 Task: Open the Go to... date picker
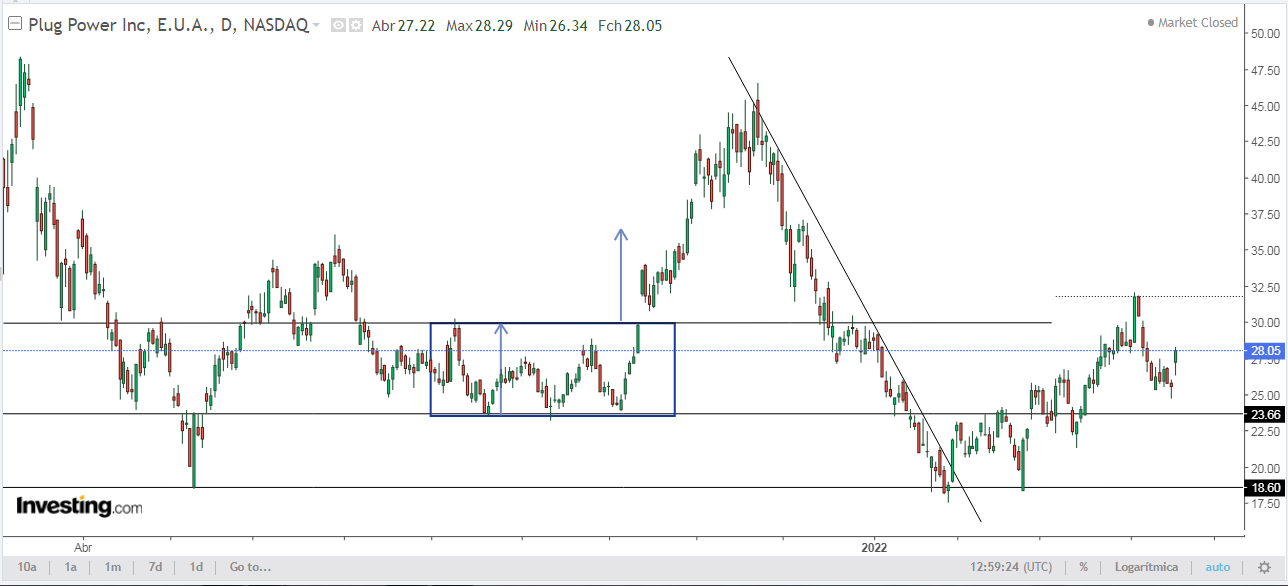coord(250,567)
